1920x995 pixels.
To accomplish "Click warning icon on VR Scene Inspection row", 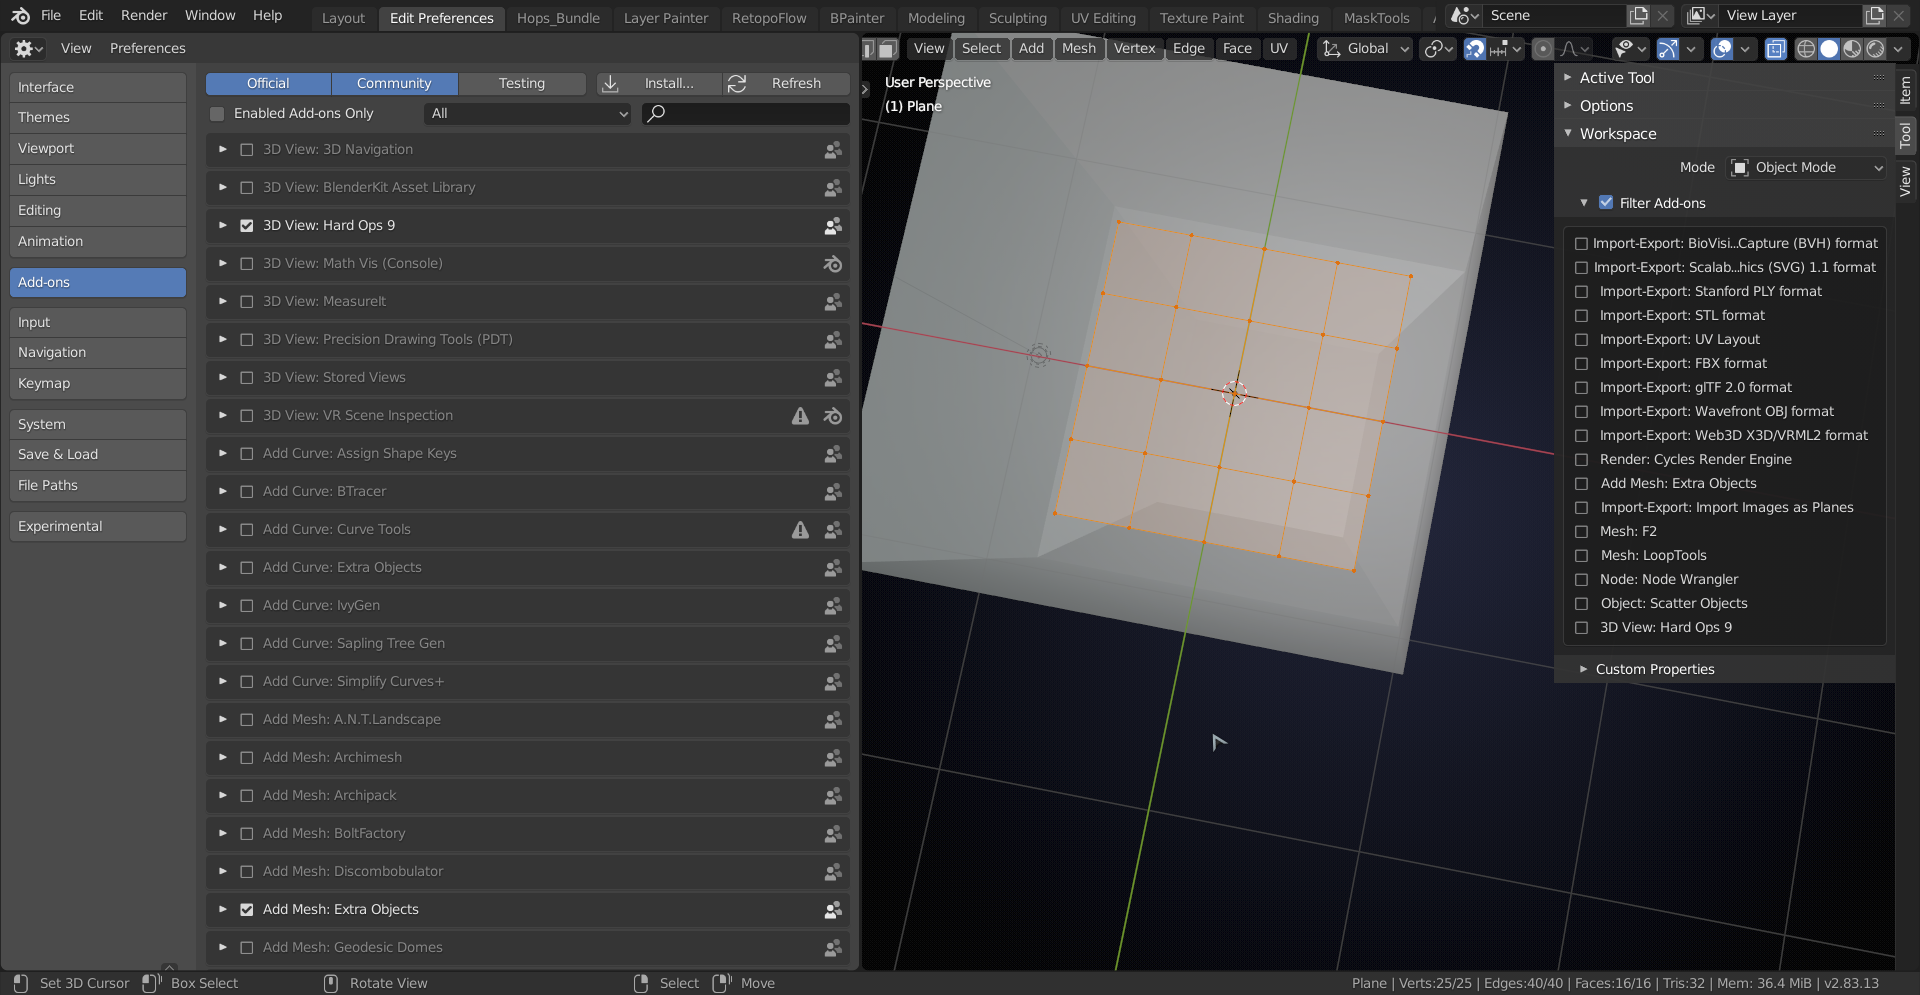I will (x=800, y=416).
